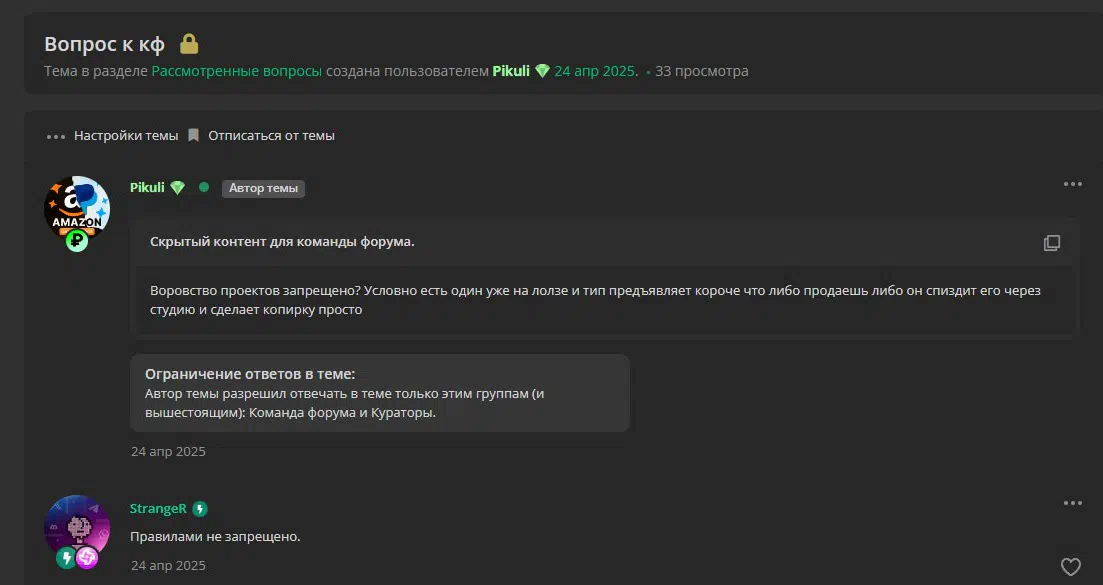The width and height of the screenshot is (1103, 585).
Task: Click the green lightning badge on StrangeR's avatar
Action: (x=66, y=558)
